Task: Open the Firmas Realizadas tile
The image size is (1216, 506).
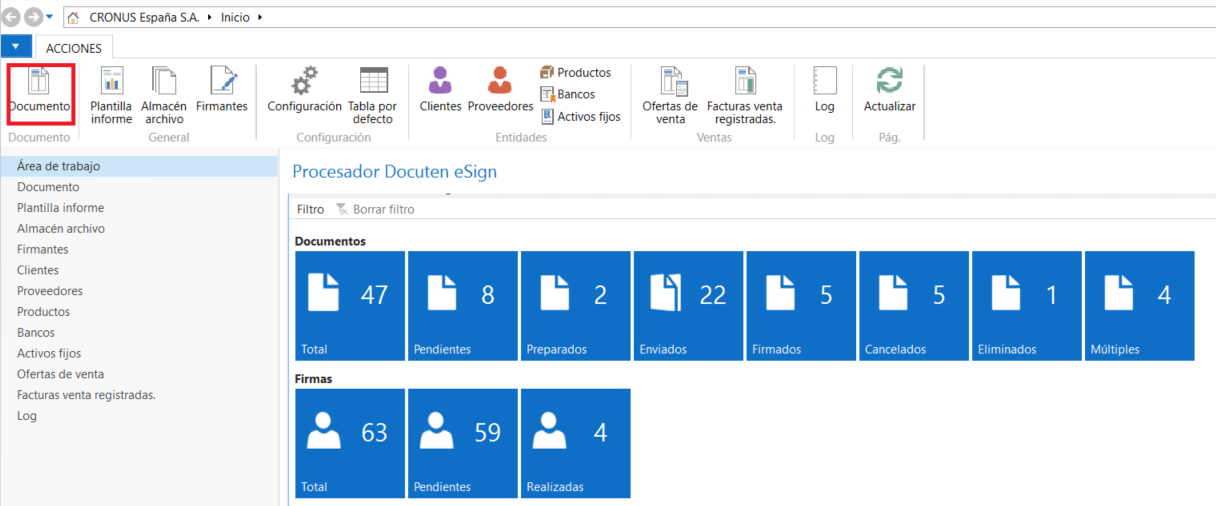Action: [x=576, y=443]
